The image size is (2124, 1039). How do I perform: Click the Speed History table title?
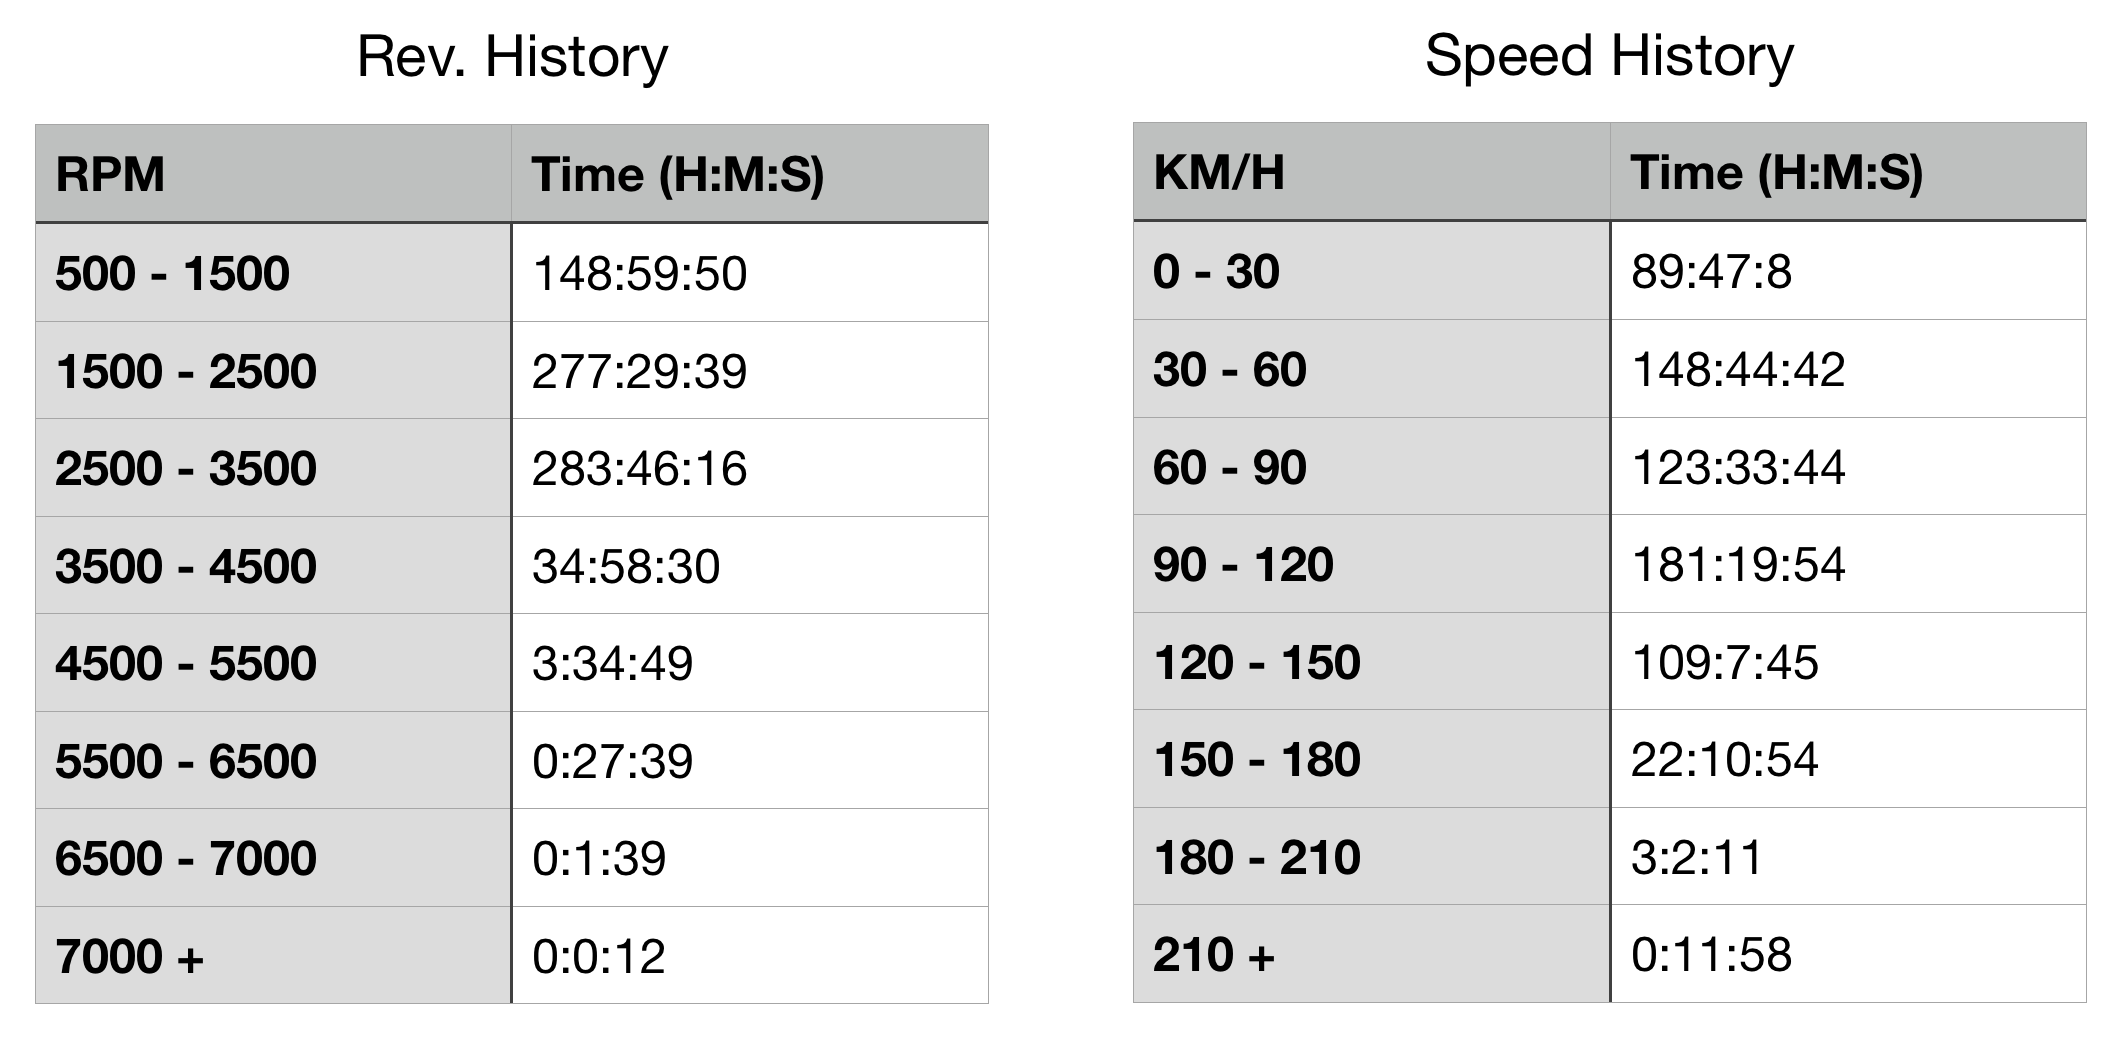1609,56
